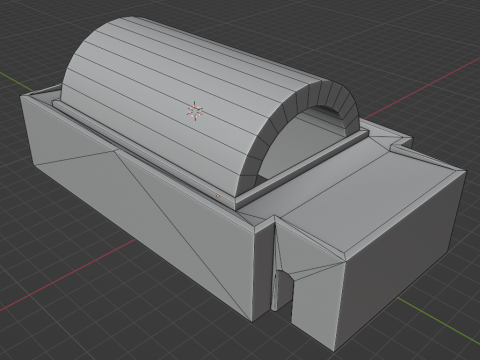Screen dimensions: 480x360
Task: Select the small corner notch behind the extension
Action: 401,143
